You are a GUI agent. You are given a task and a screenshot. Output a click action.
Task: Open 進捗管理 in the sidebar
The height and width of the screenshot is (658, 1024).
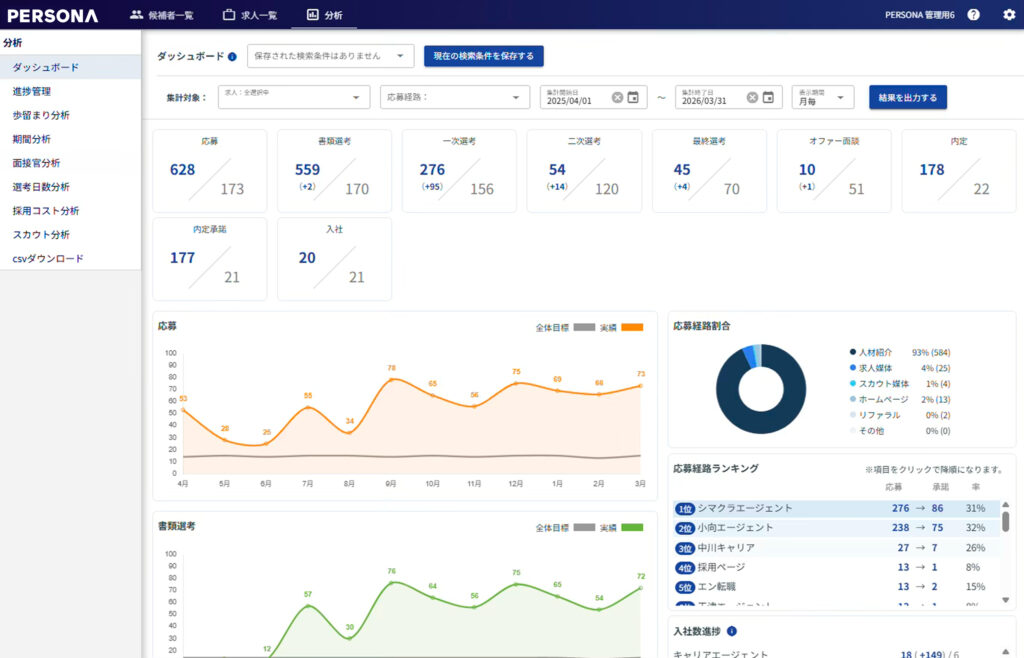70,91
